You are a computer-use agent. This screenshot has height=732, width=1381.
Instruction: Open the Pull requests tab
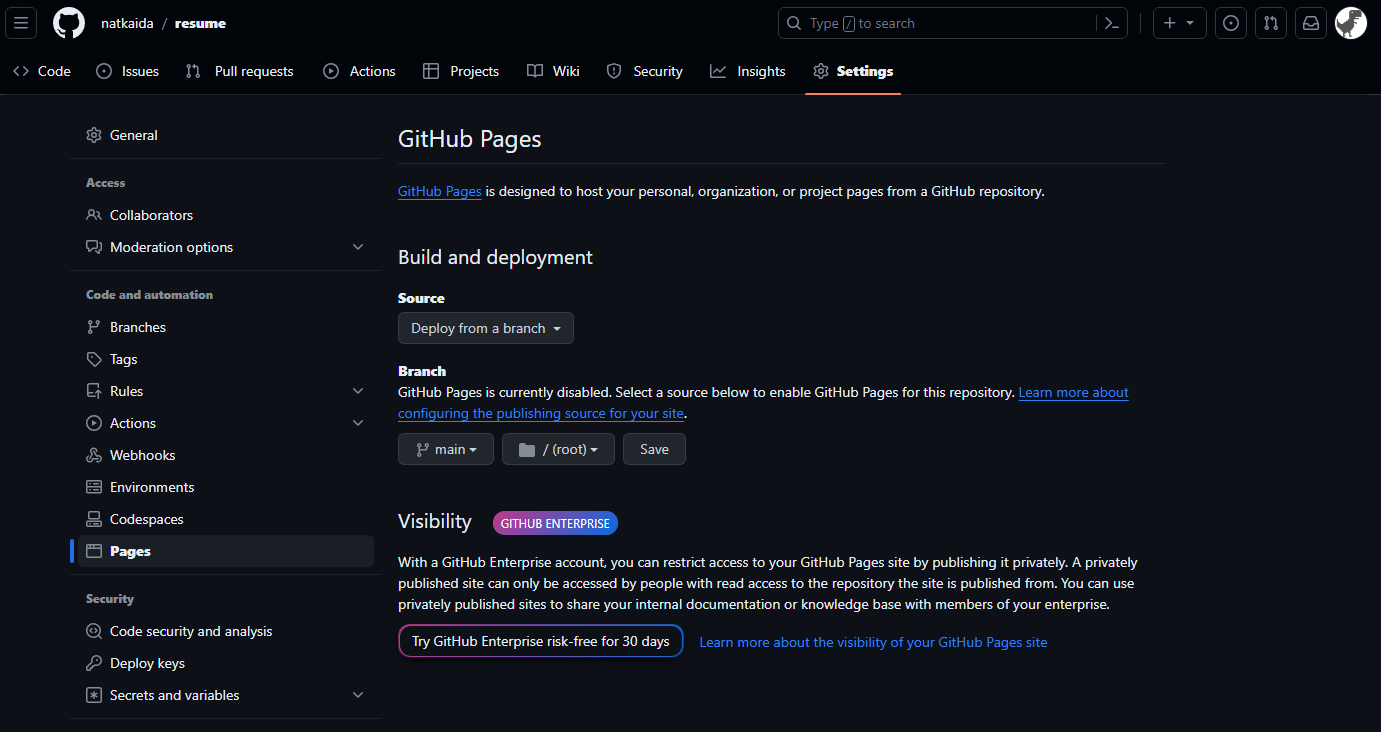(x=240, y=71)
